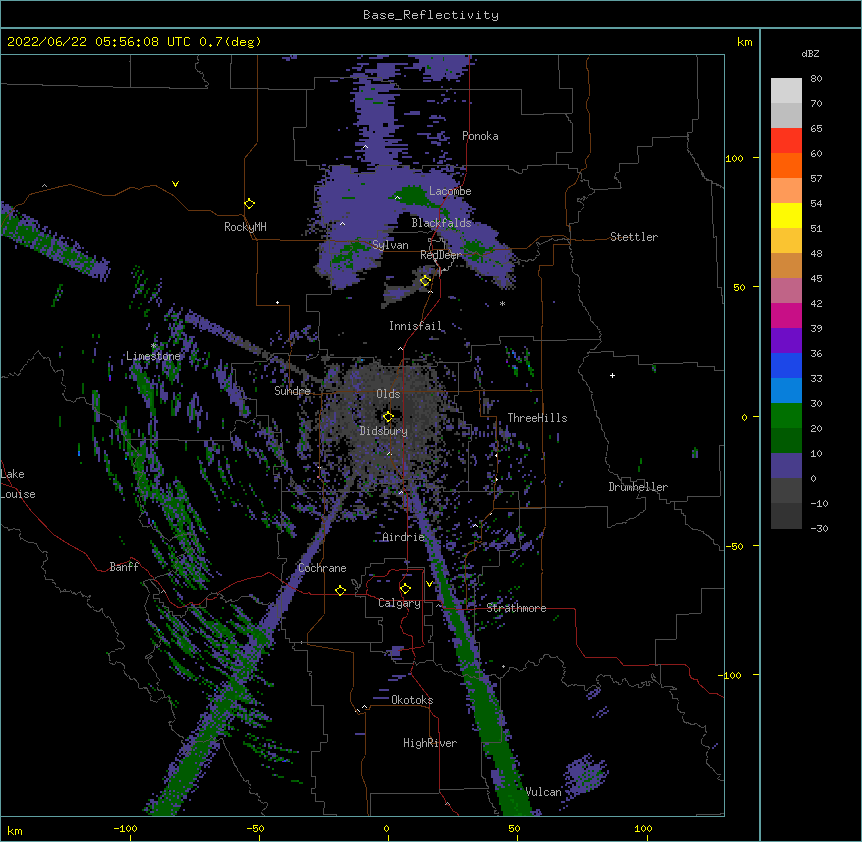Select the yellow diamond marker above Calgary label

point(405,589)
